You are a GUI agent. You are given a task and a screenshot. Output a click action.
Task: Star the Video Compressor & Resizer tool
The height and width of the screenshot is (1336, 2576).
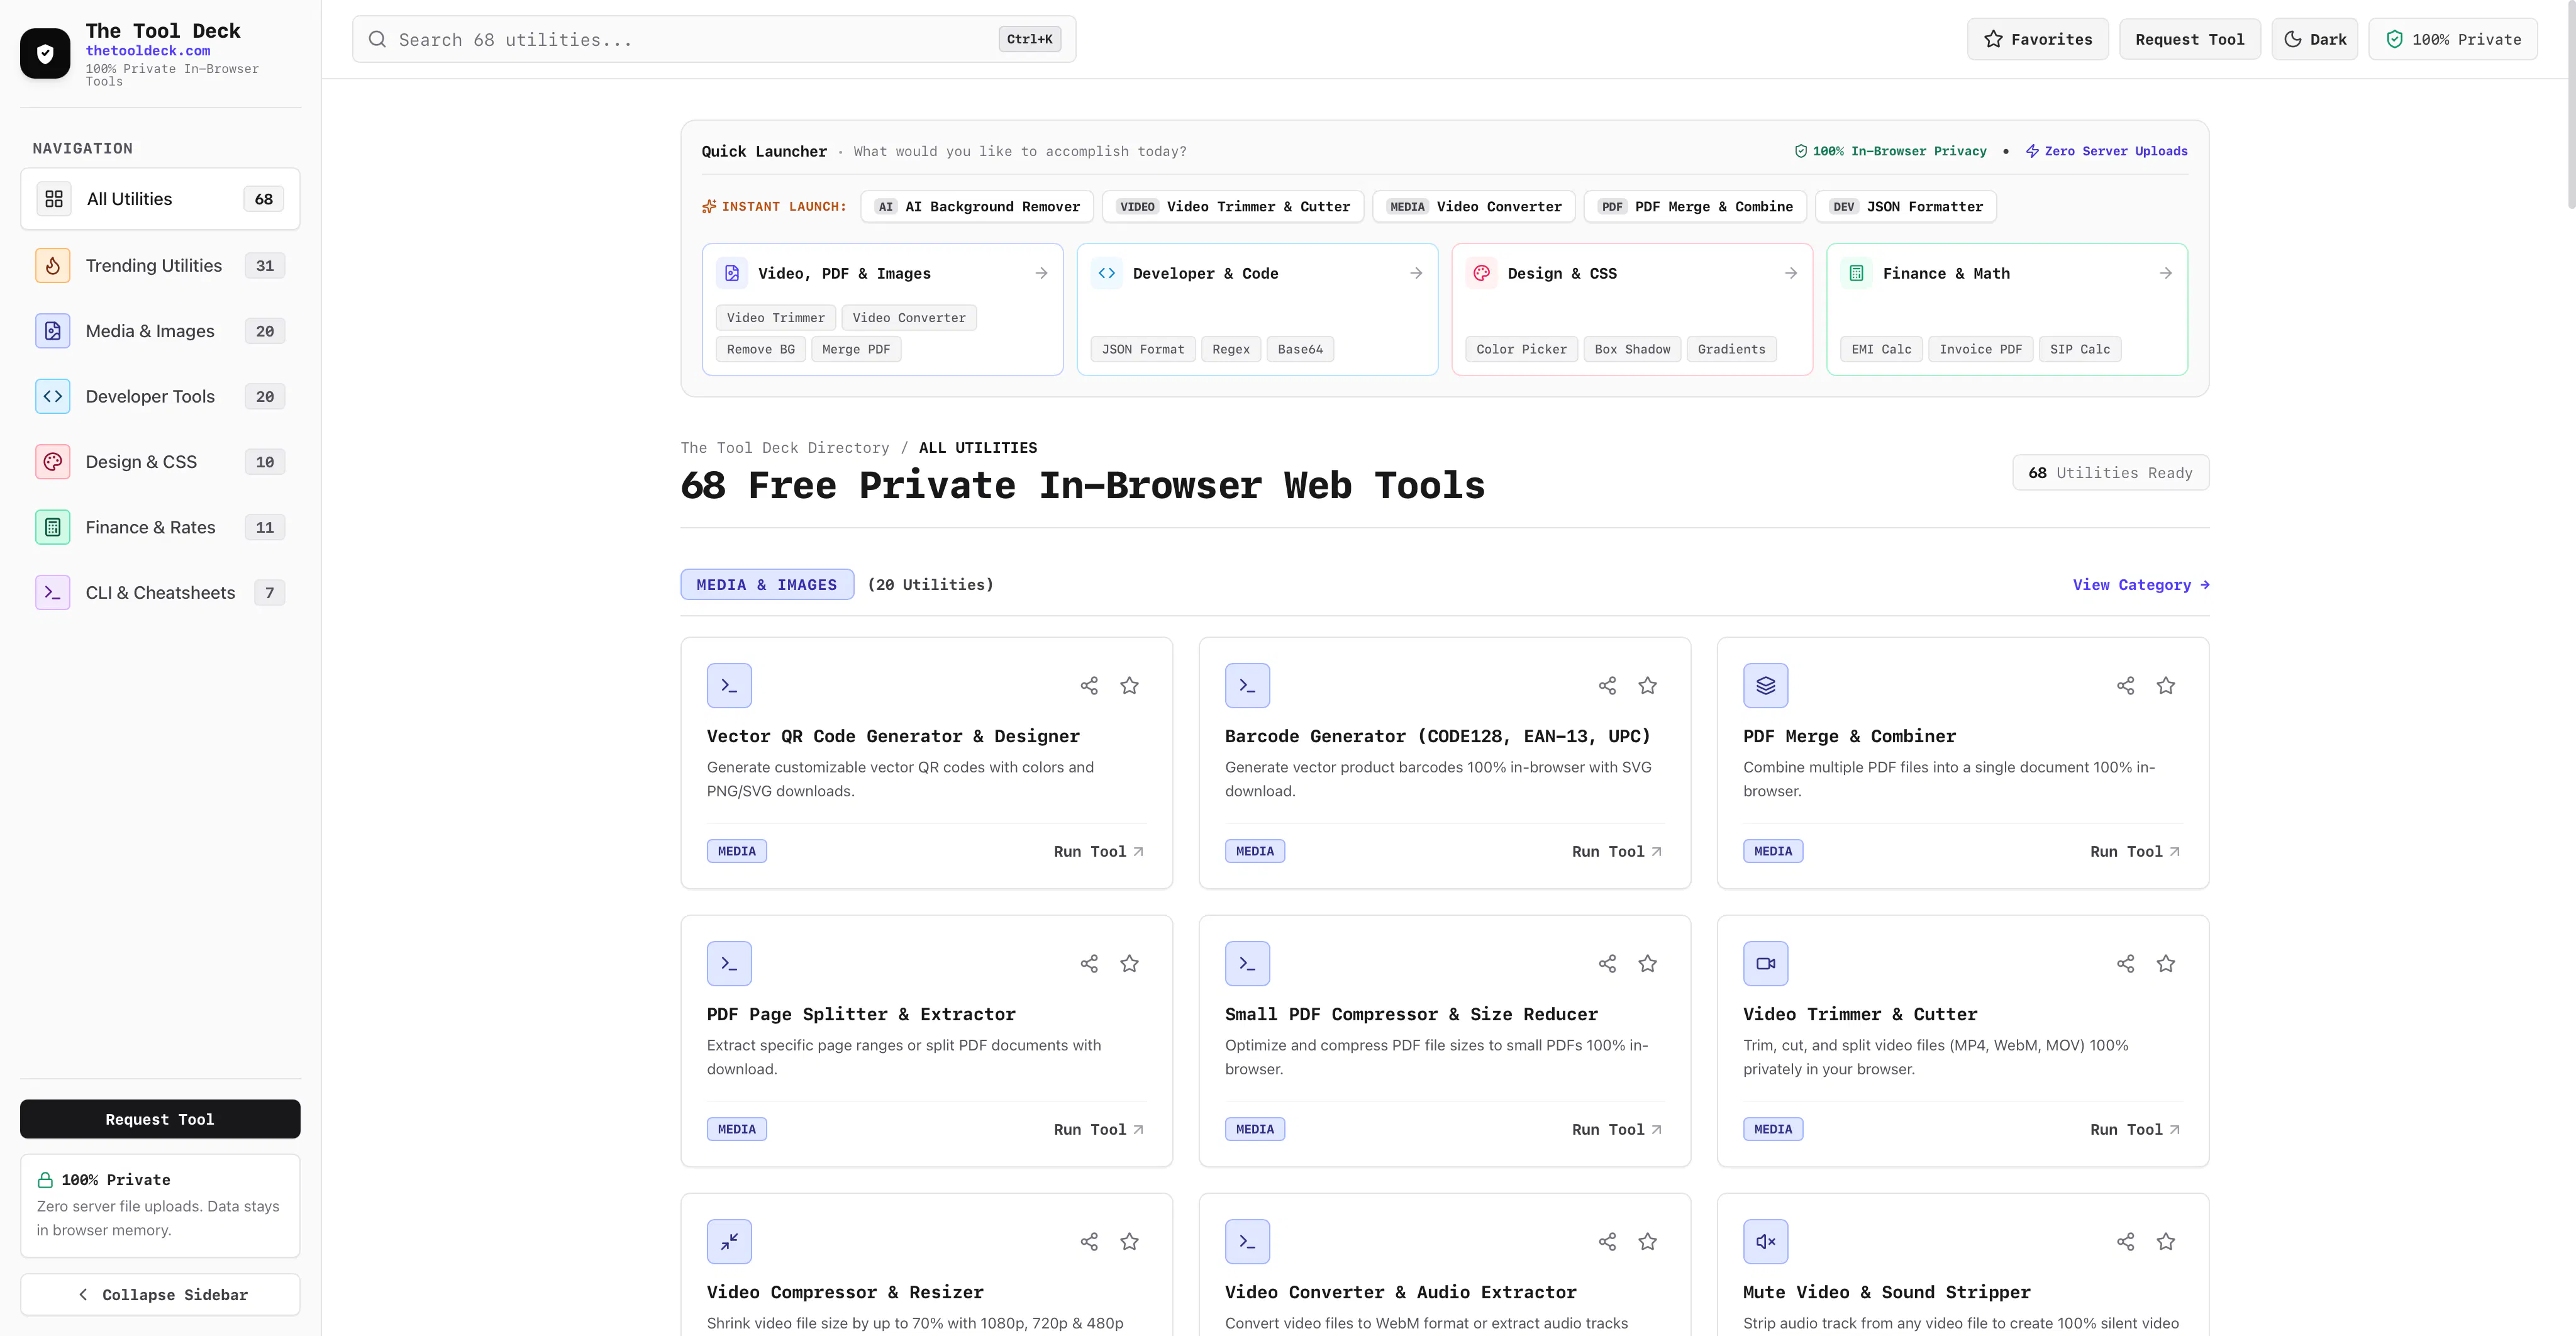1129,1241
